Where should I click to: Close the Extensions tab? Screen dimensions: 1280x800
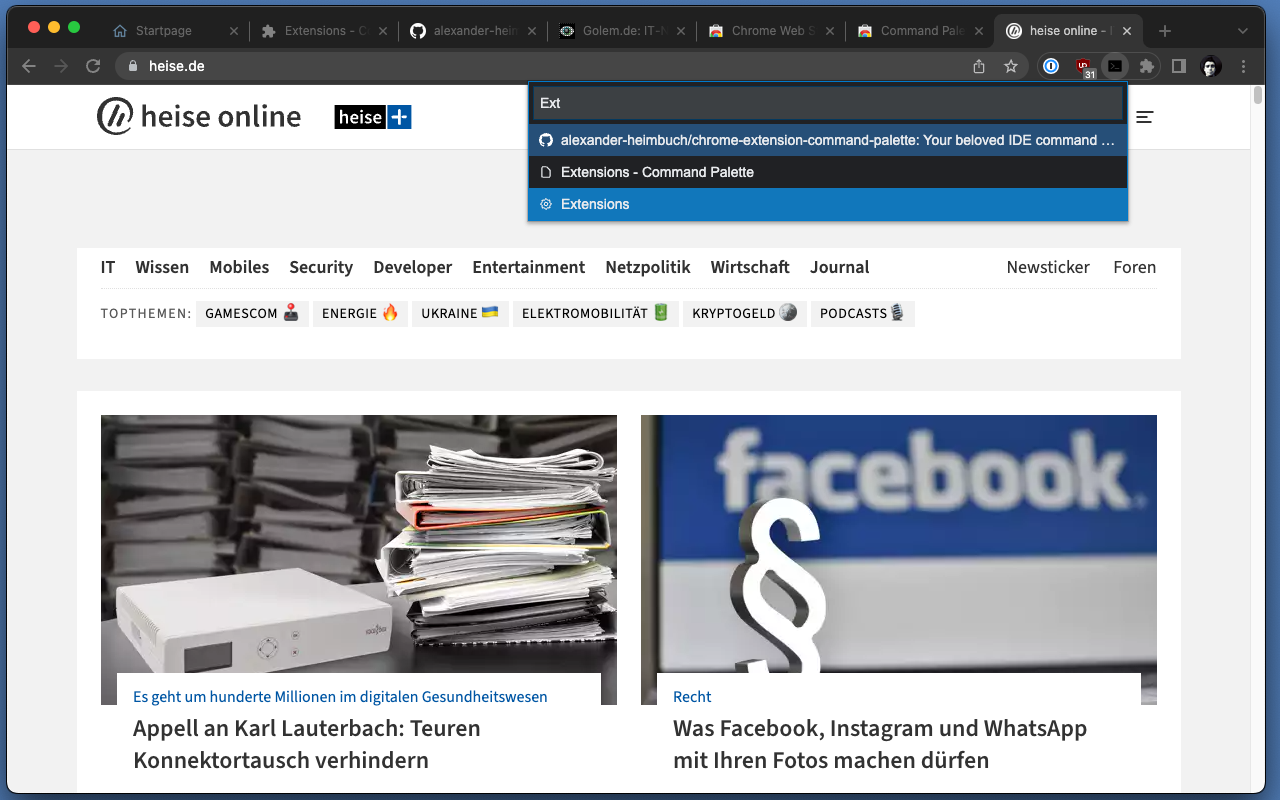pos(383,31)
